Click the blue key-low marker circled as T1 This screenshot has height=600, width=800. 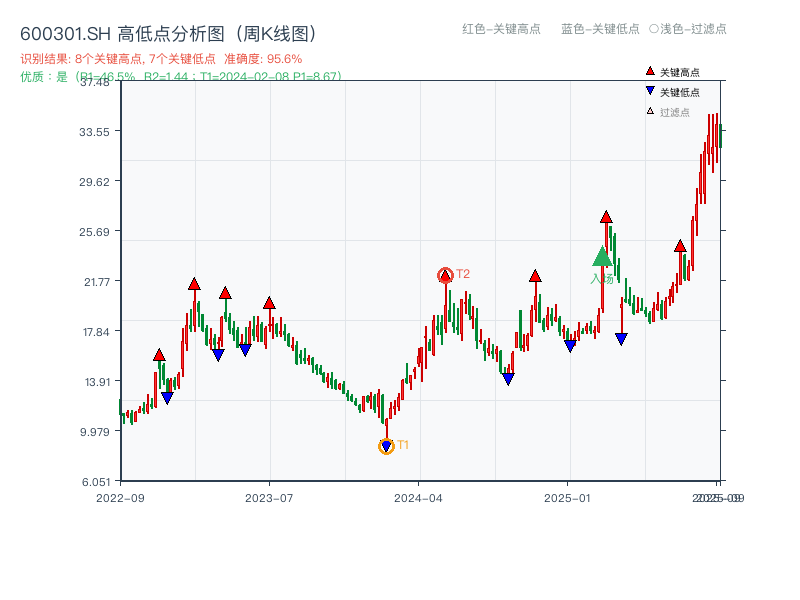point(386,446)
